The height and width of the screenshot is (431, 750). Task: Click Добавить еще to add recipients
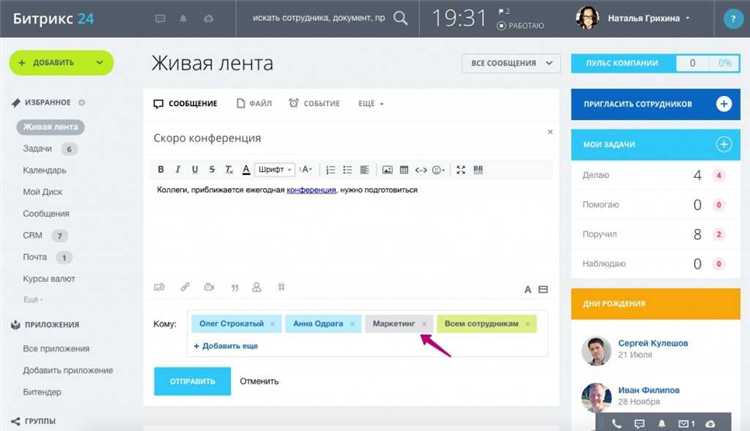(226, 346)
